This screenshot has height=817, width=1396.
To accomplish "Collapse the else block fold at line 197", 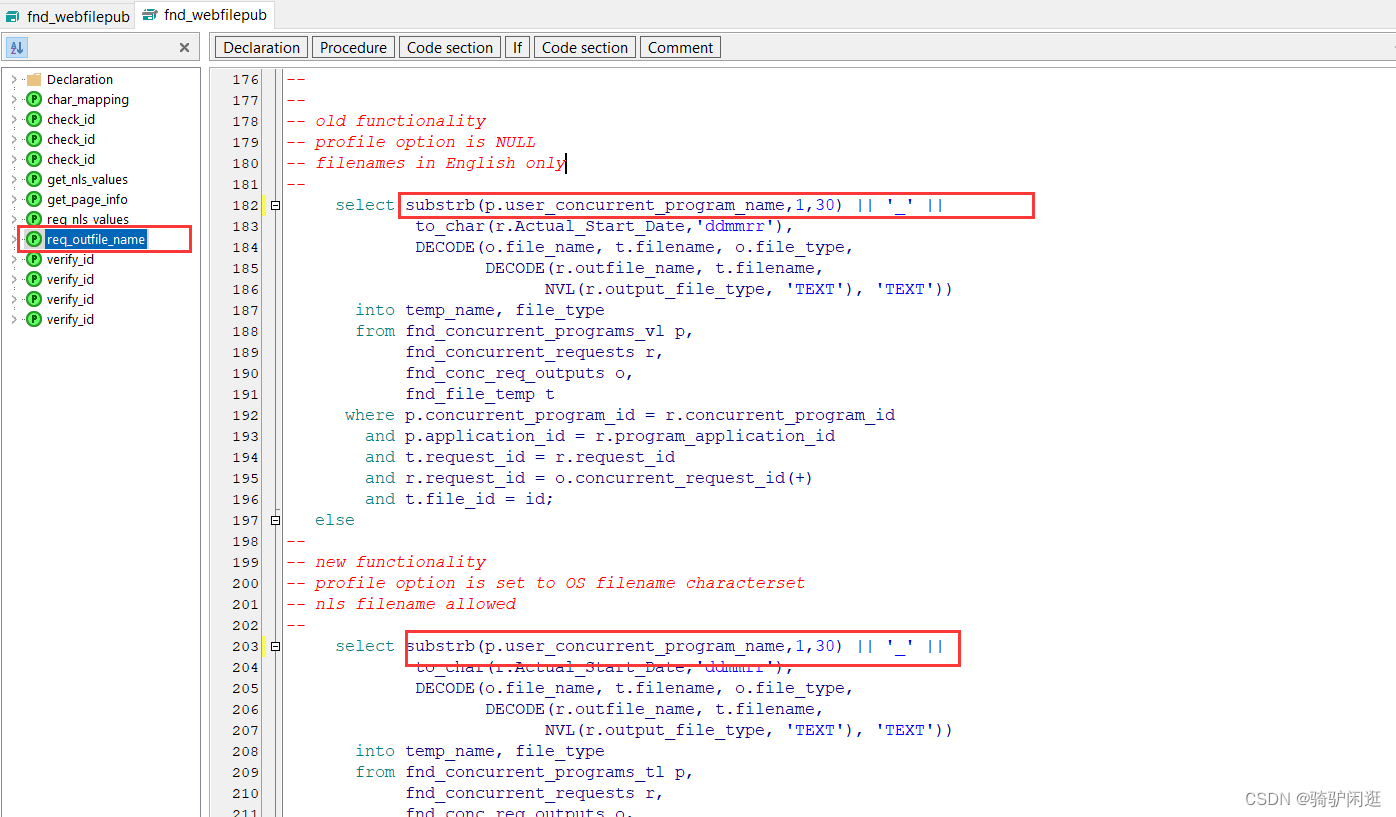I will click(x=275, y=519).
